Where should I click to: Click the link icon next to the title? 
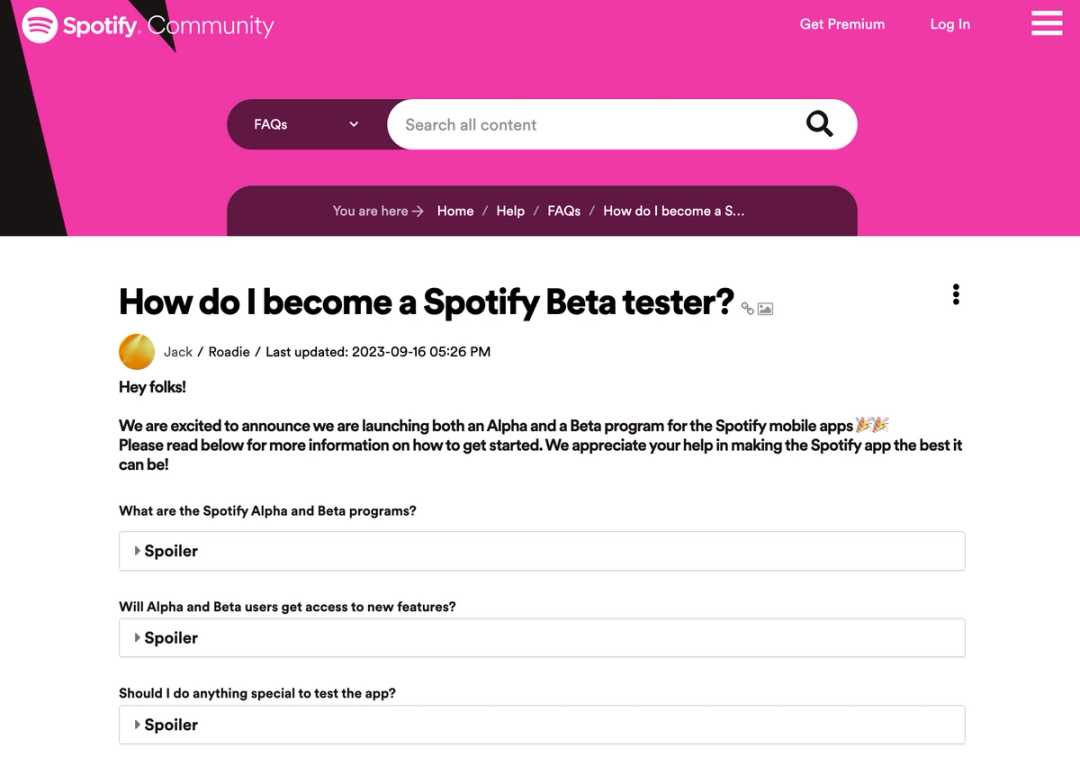click(x=747, y=309)
